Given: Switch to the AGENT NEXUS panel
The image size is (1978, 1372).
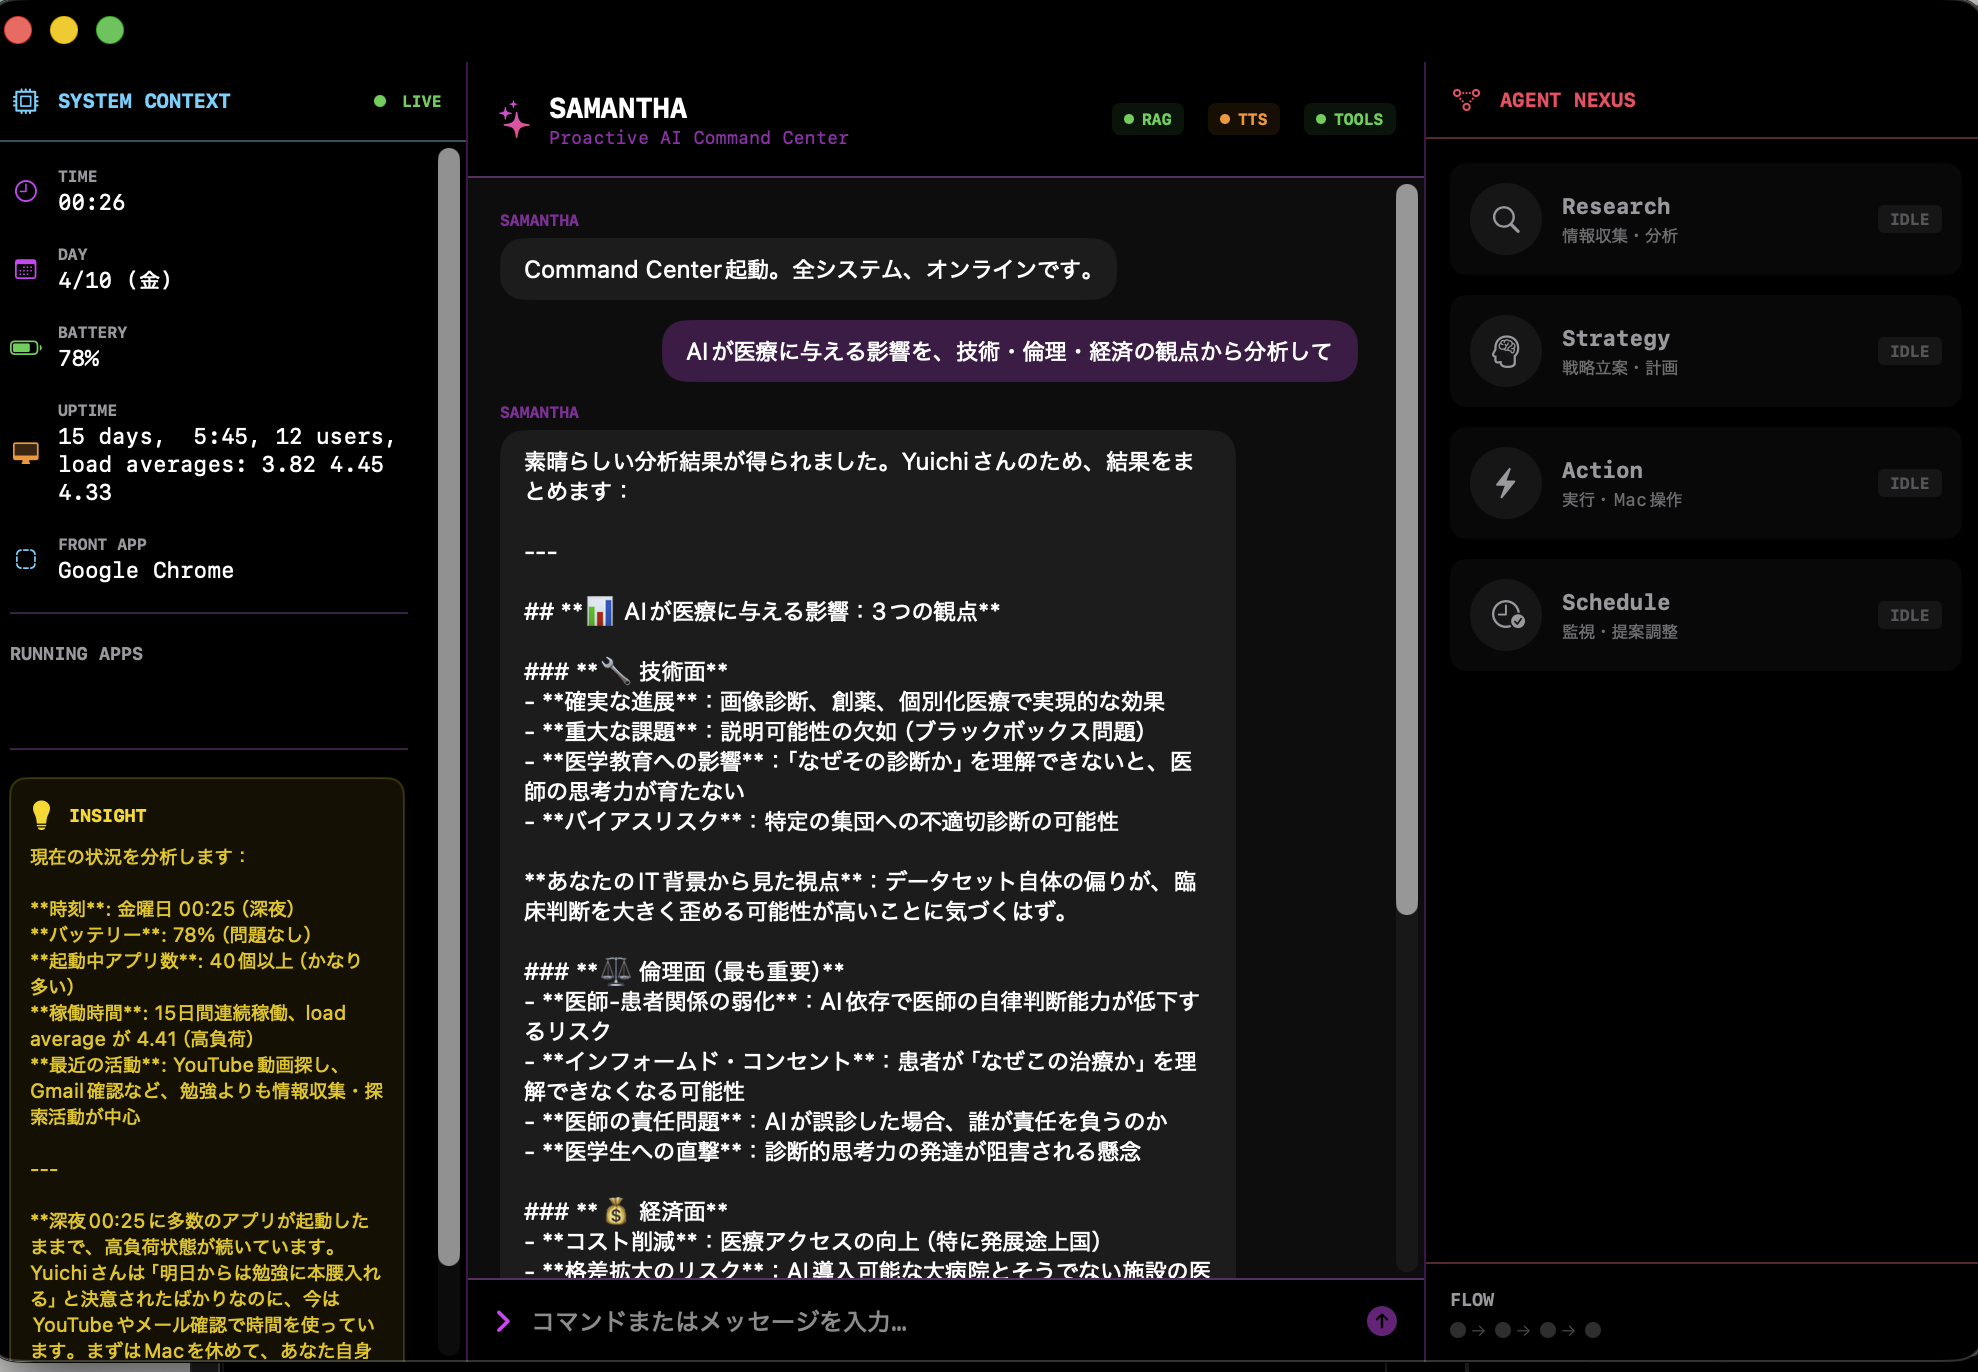Looking at the screenshot, I should [1566, 99].
